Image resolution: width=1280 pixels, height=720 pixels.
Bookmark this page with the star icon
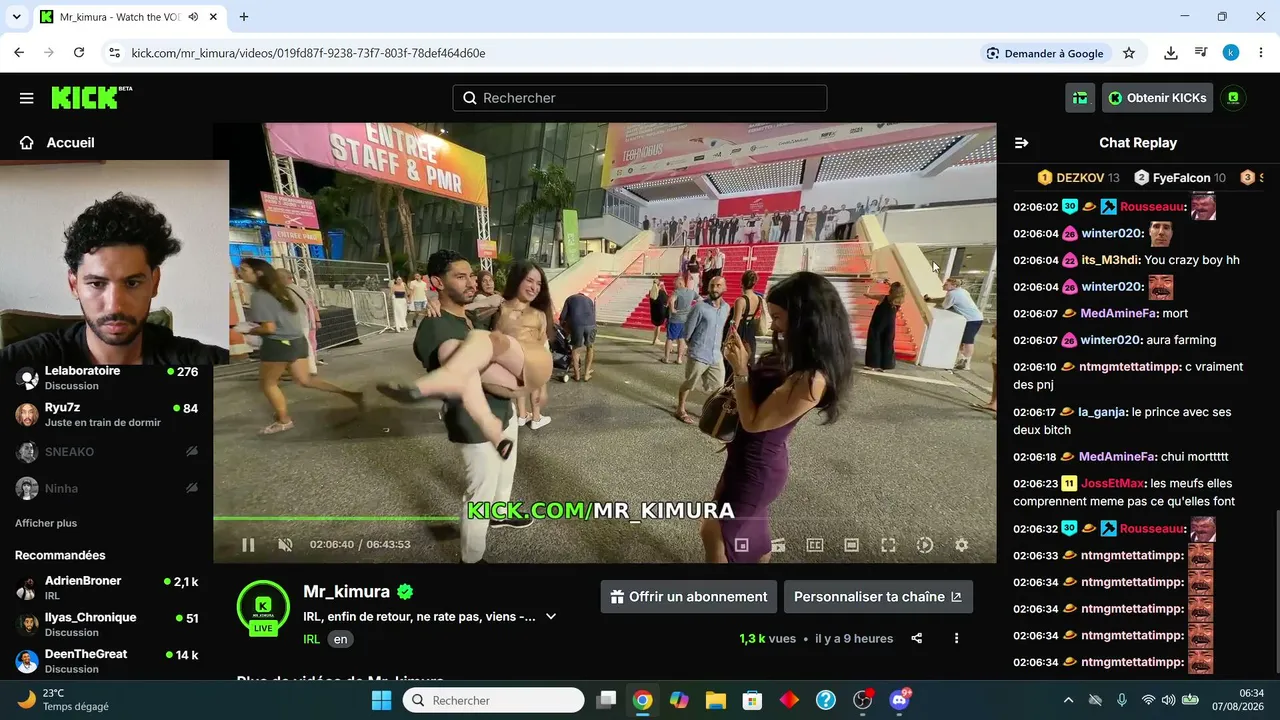point(1129,53)
